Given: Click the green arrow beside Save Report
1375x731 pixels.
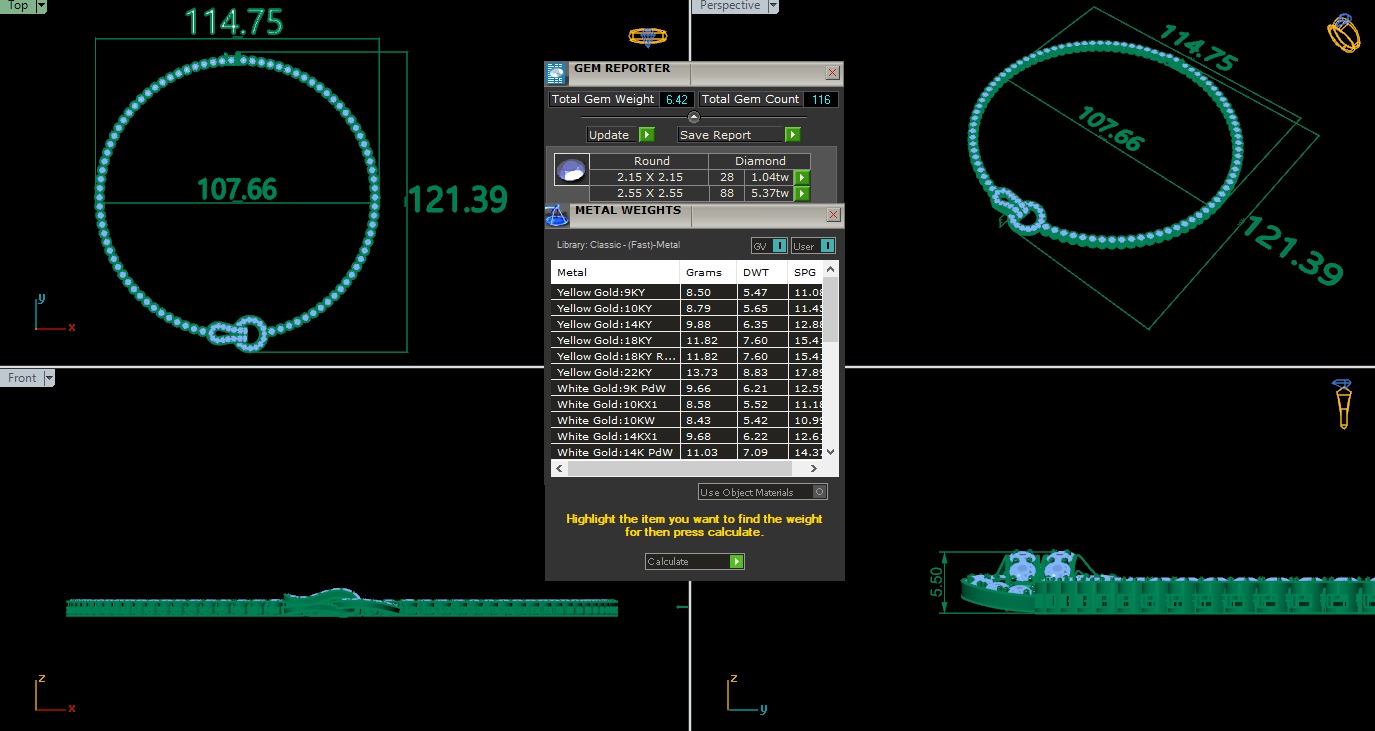Looking at the screenshot, I should pyautogui.click(x=793, y=135).
